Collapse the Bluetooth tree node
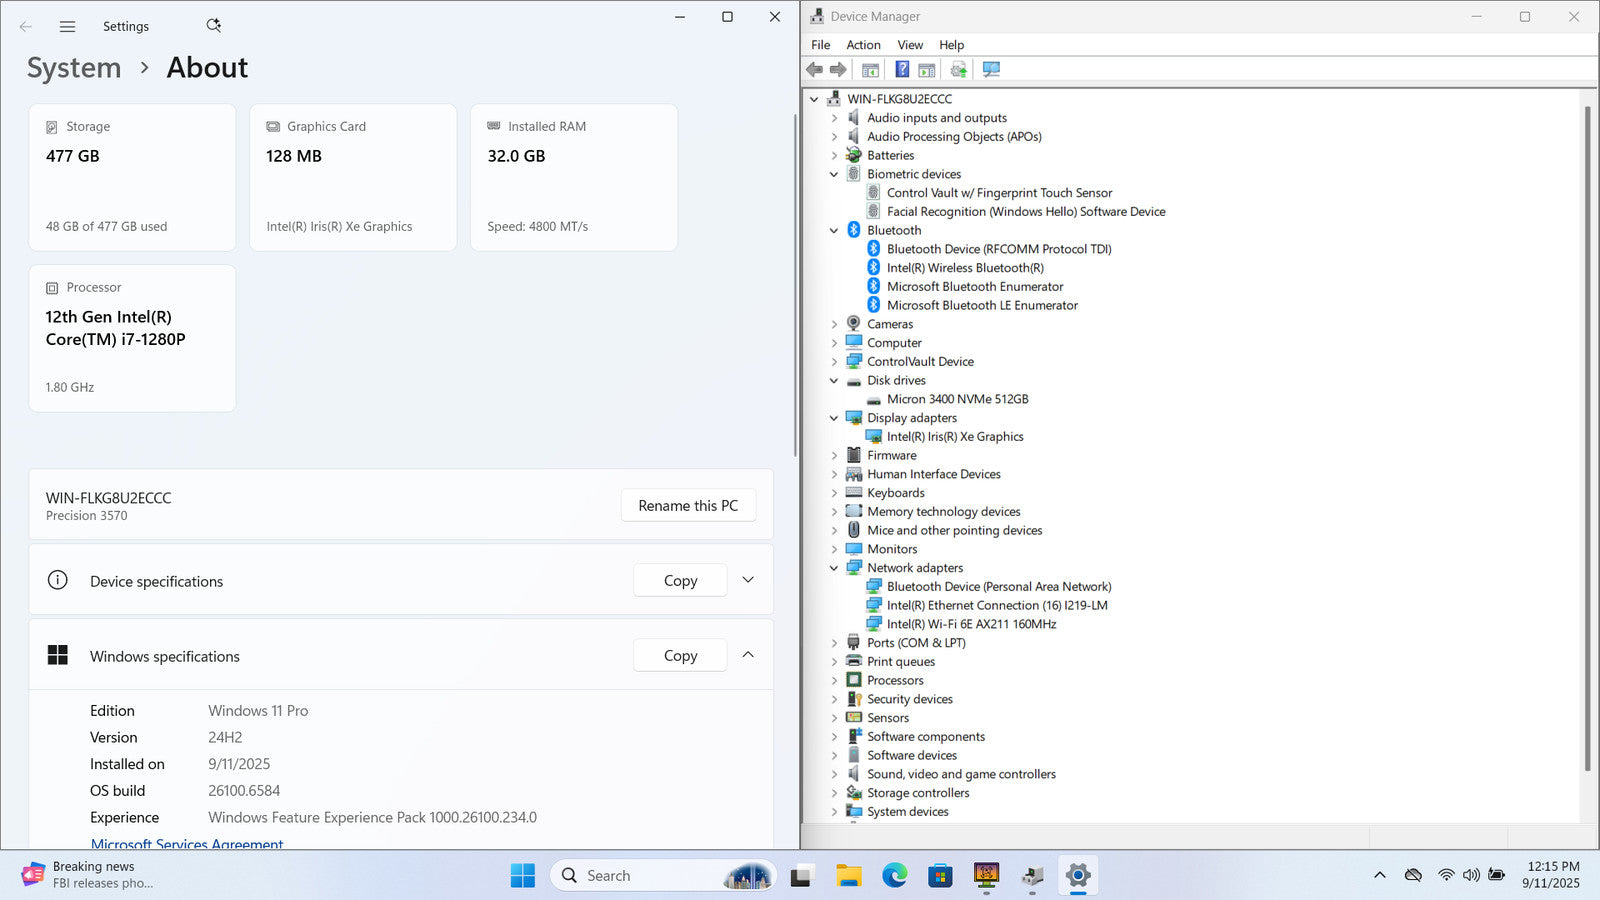 (834, 231)
